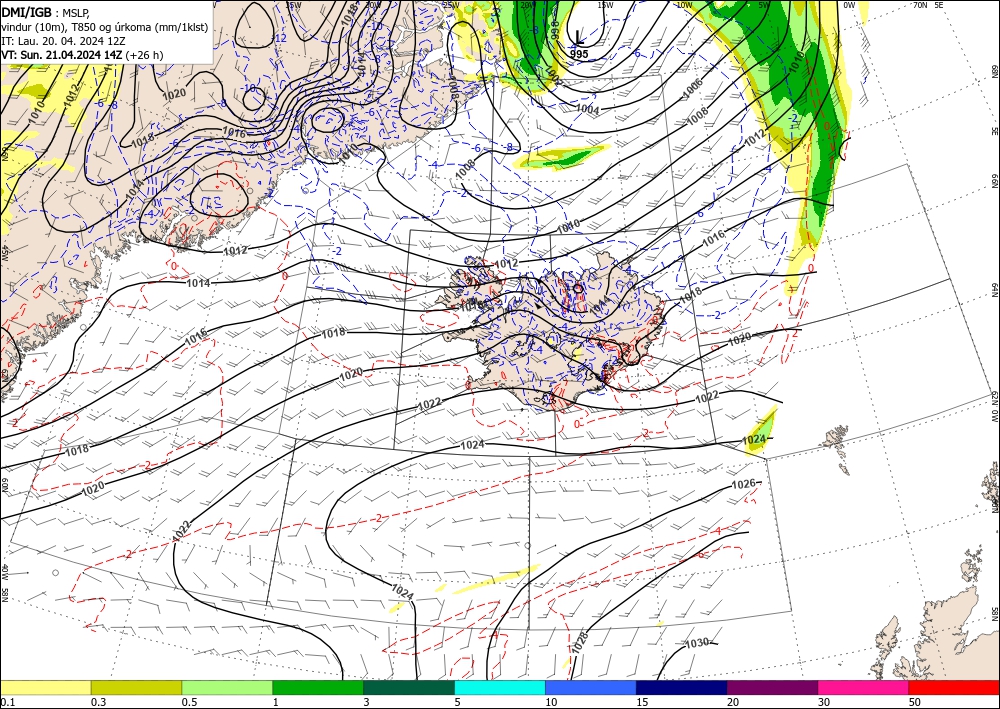Select the legend value 30
The height and width of the screenshot is (709, 1000).
tap(823, 702)
